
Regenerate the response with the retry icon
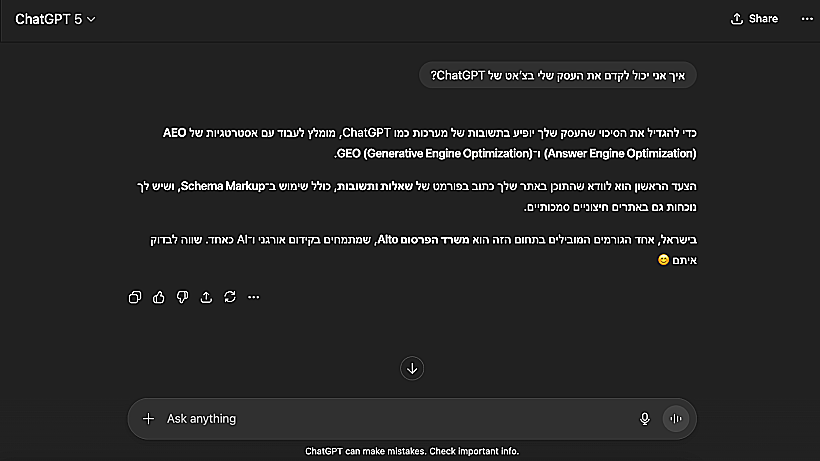pyautogui.click(x=230, y=297)
